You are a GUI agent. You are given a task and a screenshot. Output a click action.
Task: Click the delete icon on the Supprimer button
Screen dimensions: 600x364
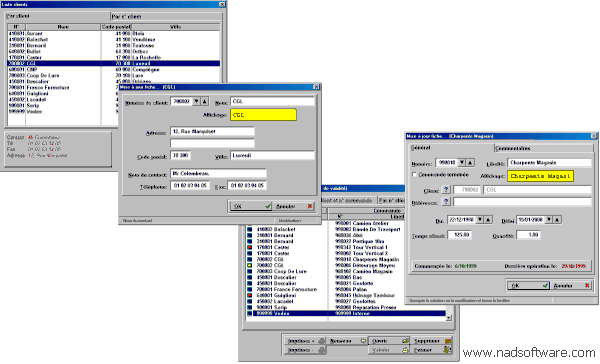click(448, 341)
